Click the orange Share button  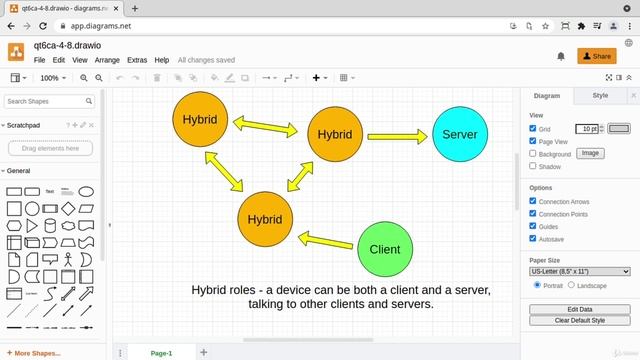point(597,56)
